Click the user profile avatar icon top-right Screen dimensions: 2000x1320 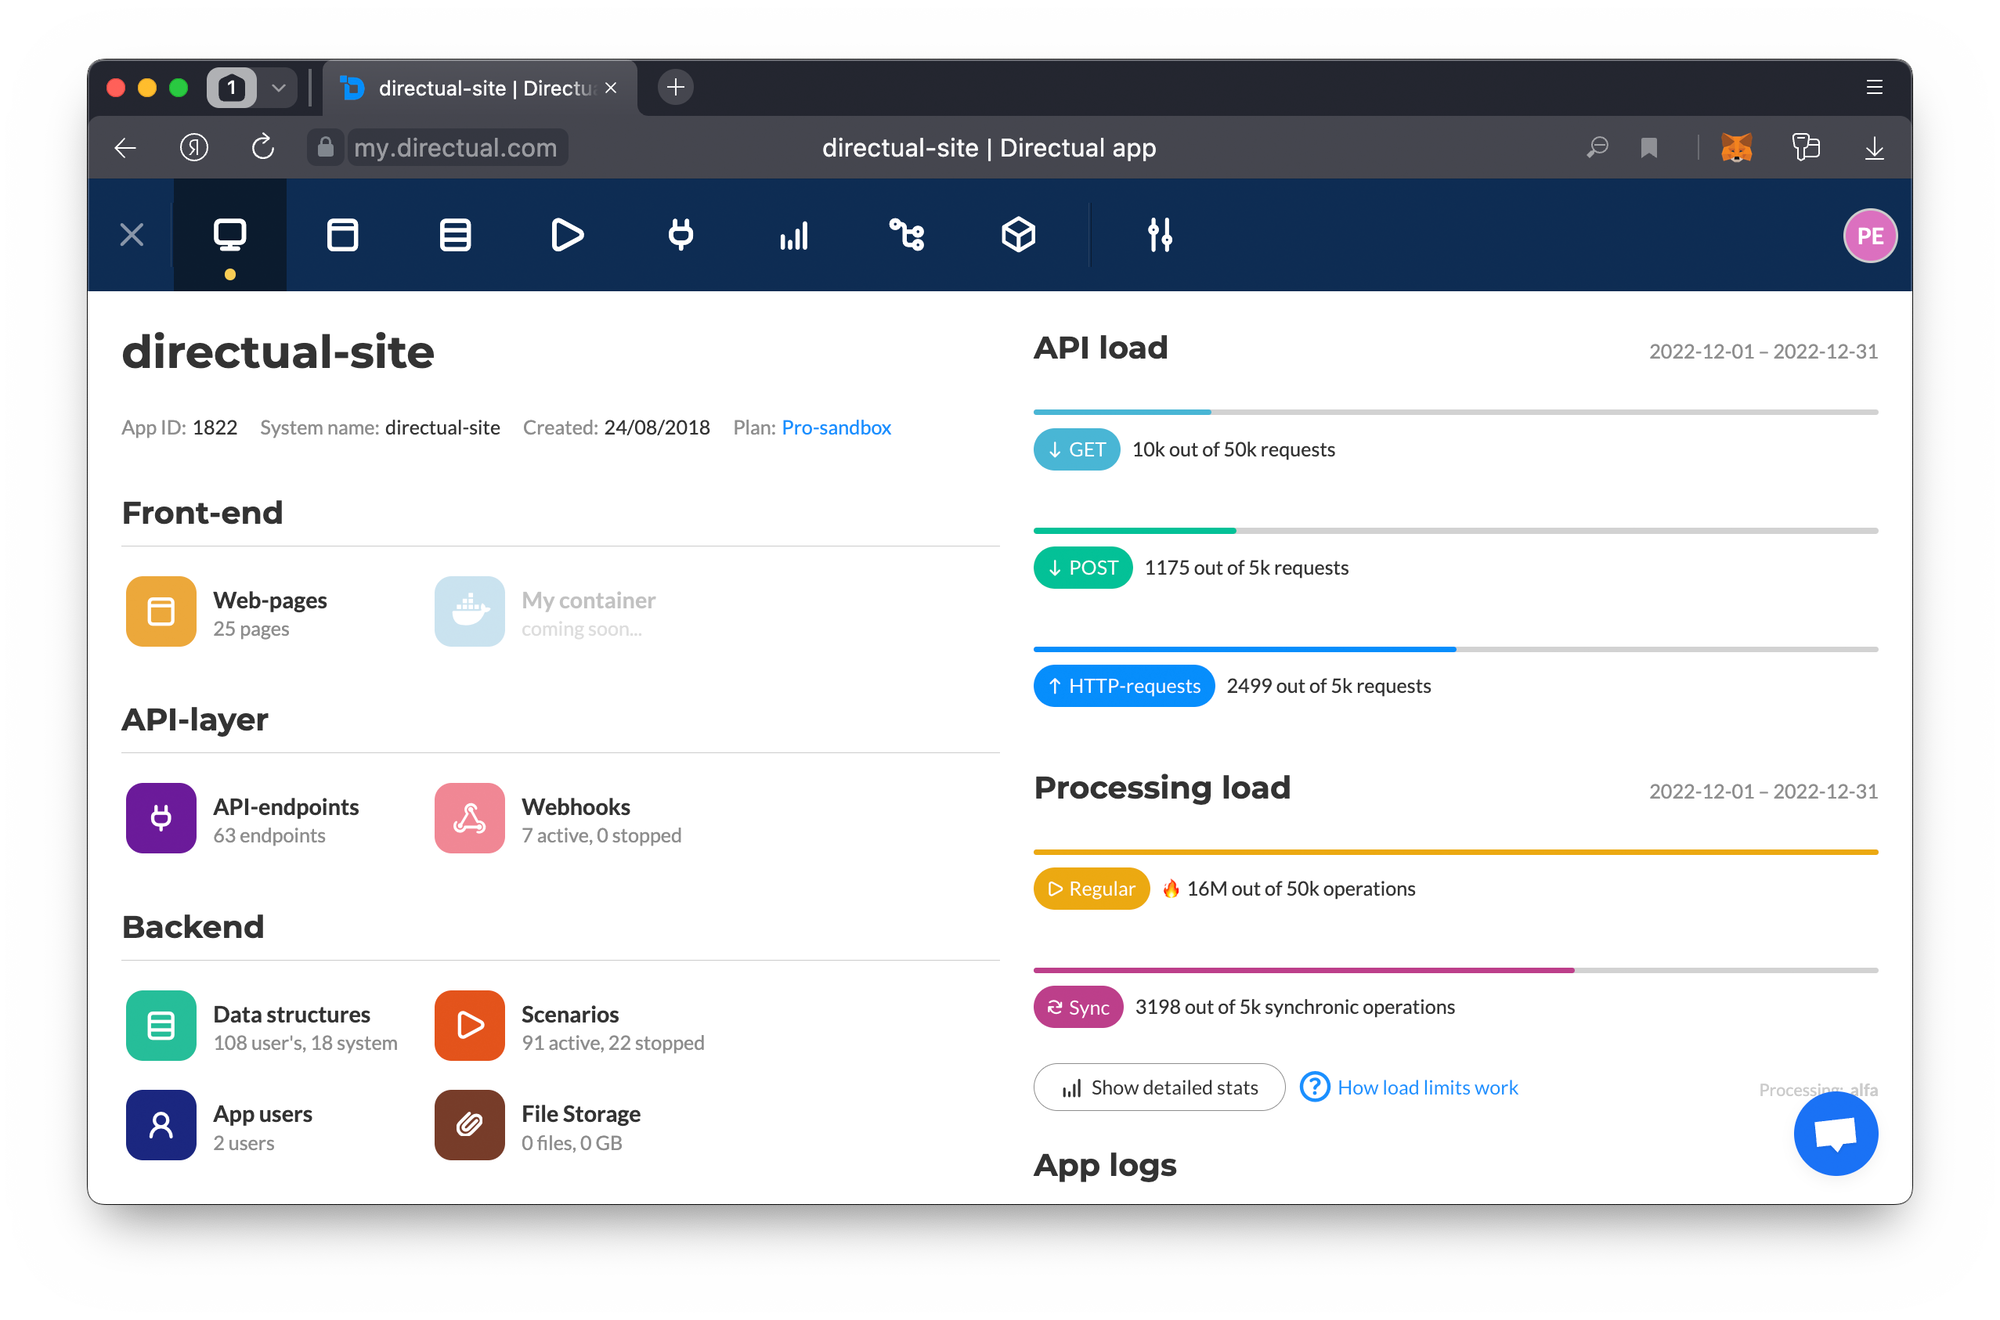point(1869,233)
